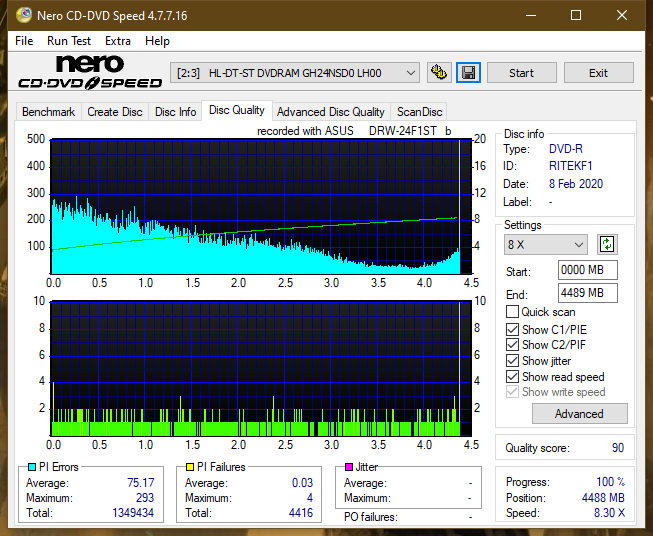Click the drive options tool icon
Viewport: 653px width, 536px height.
click(x=439, y=73)
